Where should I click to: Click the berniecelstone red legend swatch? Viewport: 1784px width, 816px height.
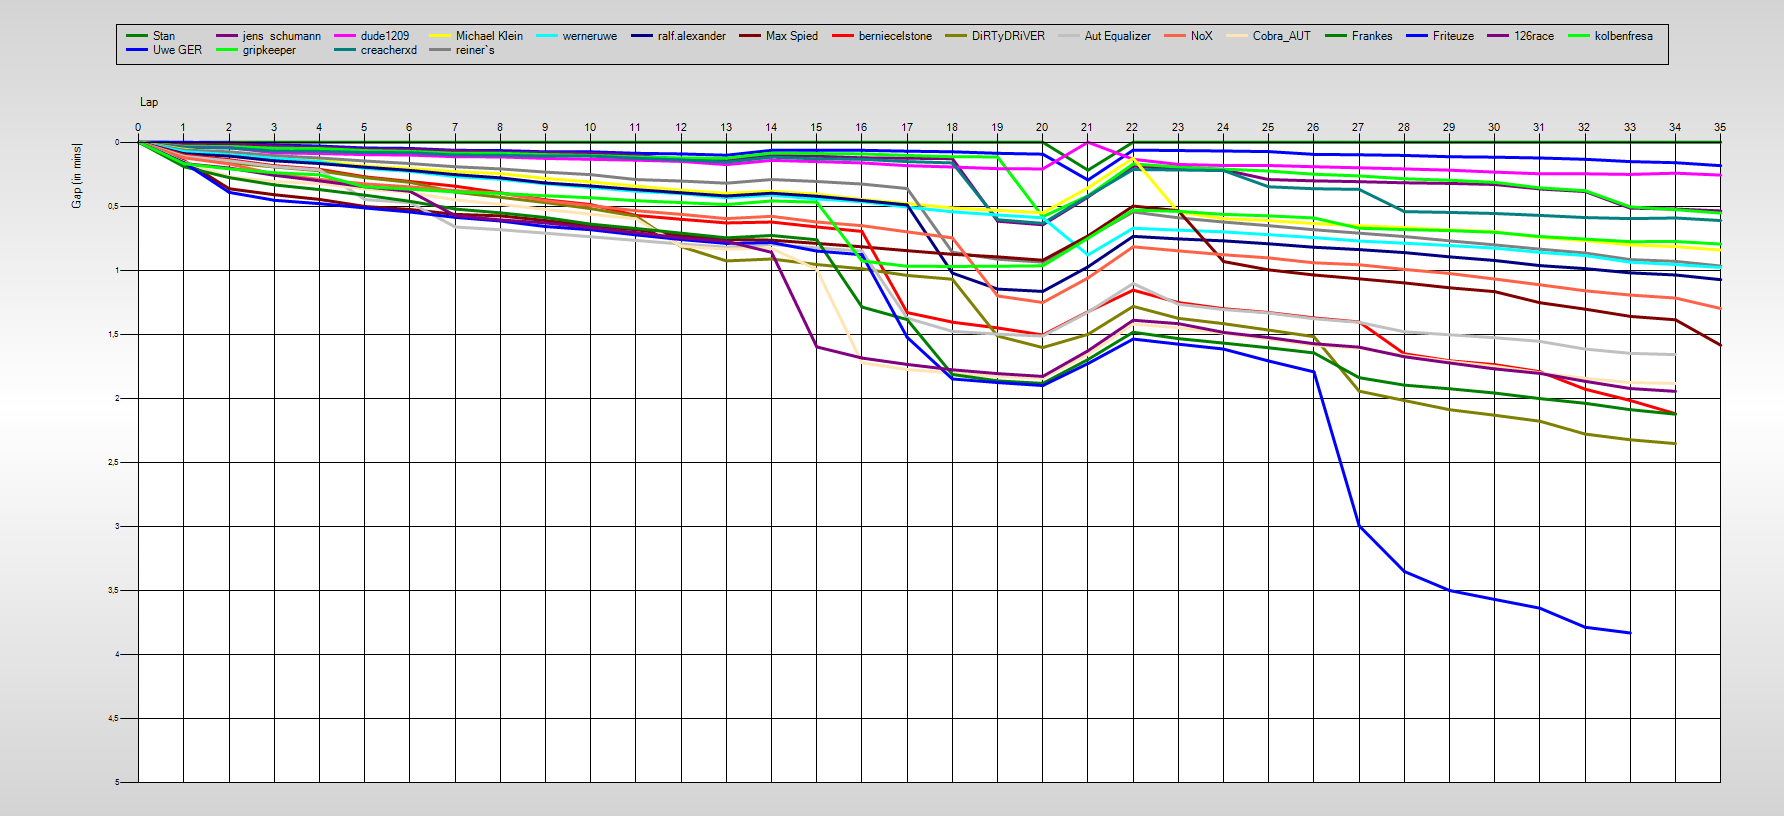pos(843,36)
